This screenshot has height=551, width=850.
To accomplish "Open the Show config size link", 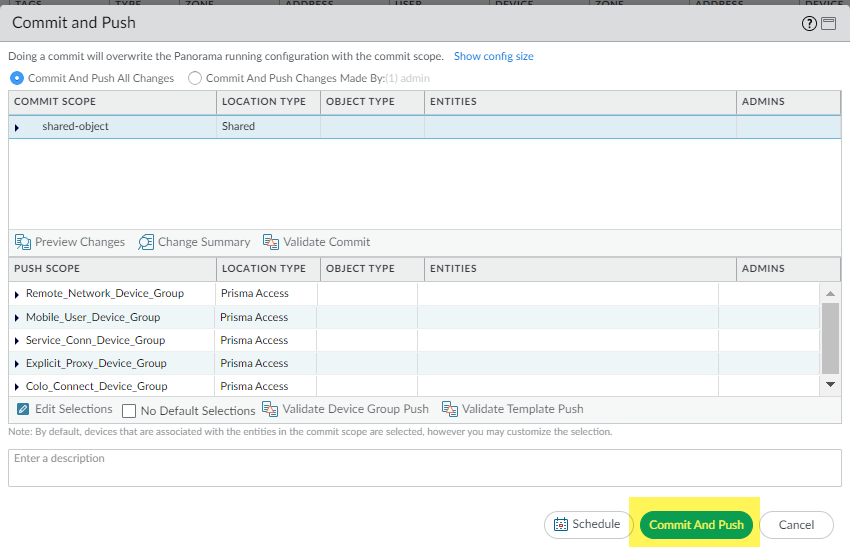I will (493, 57).
